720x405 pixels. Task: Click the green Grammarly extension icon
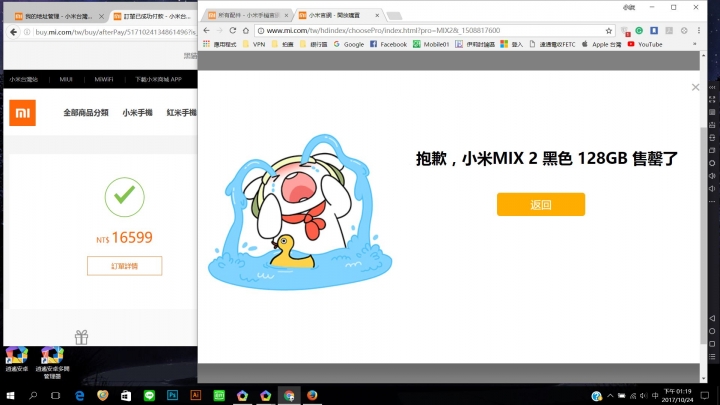click(x=639, y=30)
